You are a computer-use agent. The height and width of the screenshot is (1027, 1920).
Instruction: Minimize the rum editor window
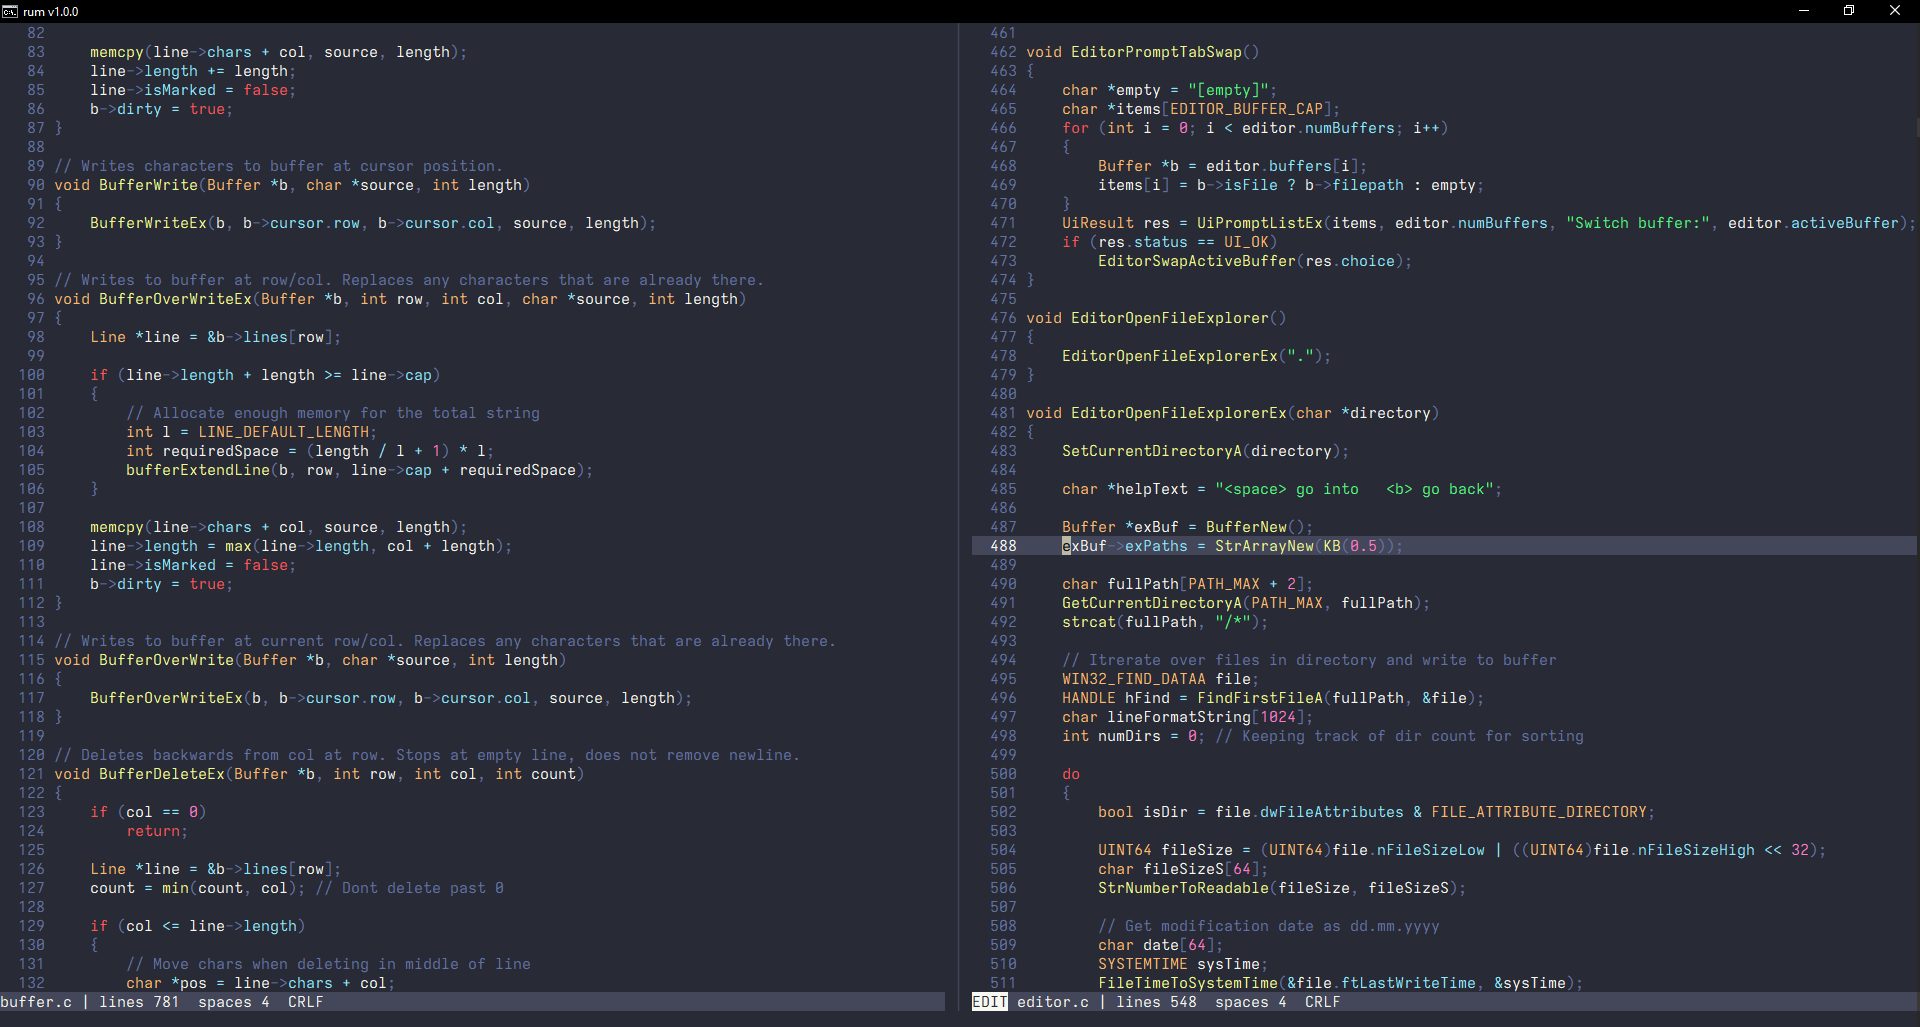pos(1804,11)
